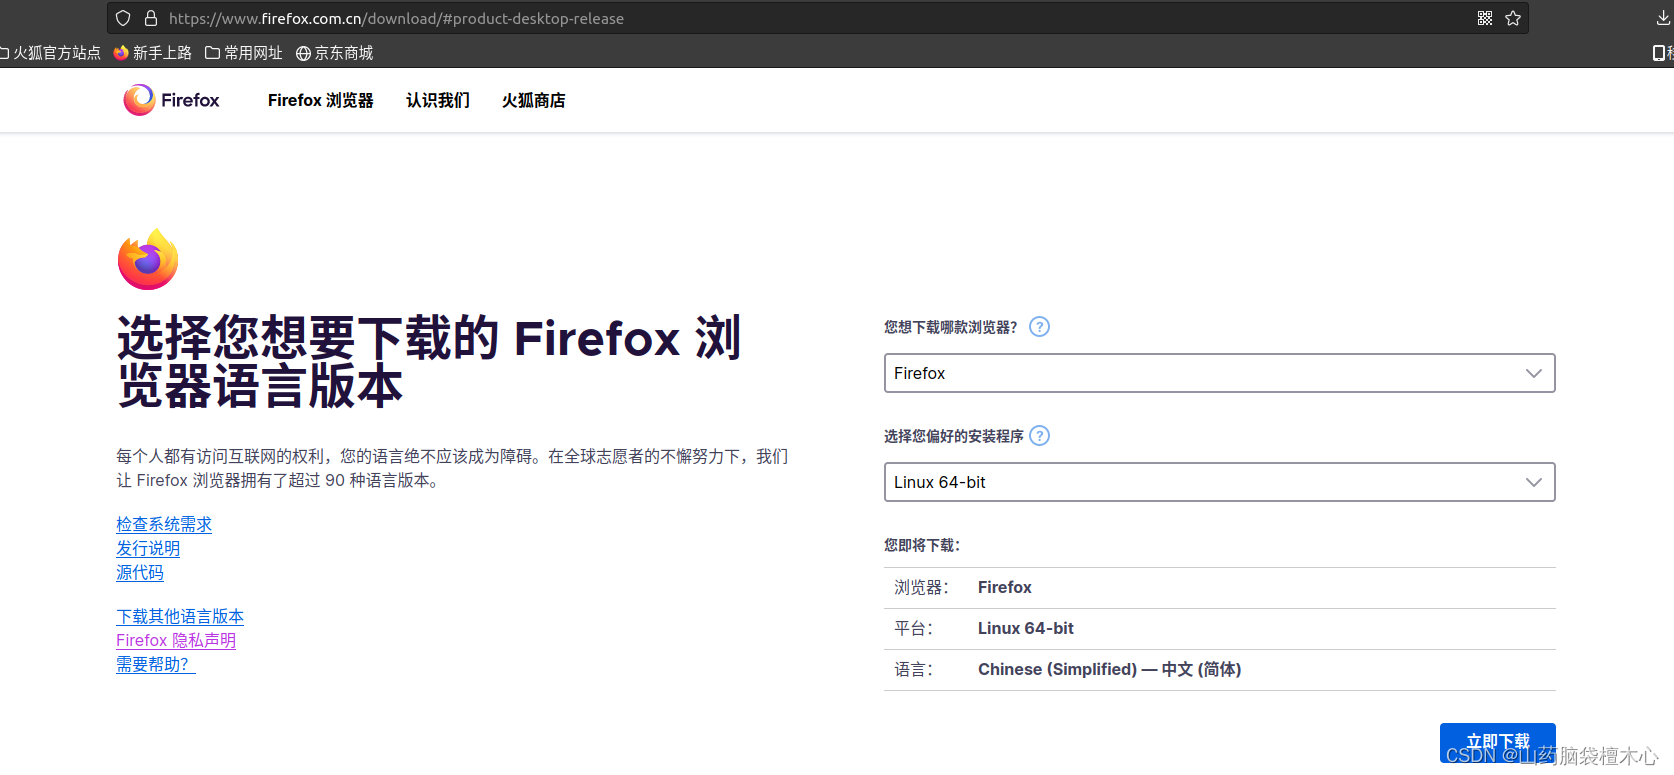Screen dimensions: 1674x775
Task: Open the 认识我们 menu
Action: [x=438, y=100]
